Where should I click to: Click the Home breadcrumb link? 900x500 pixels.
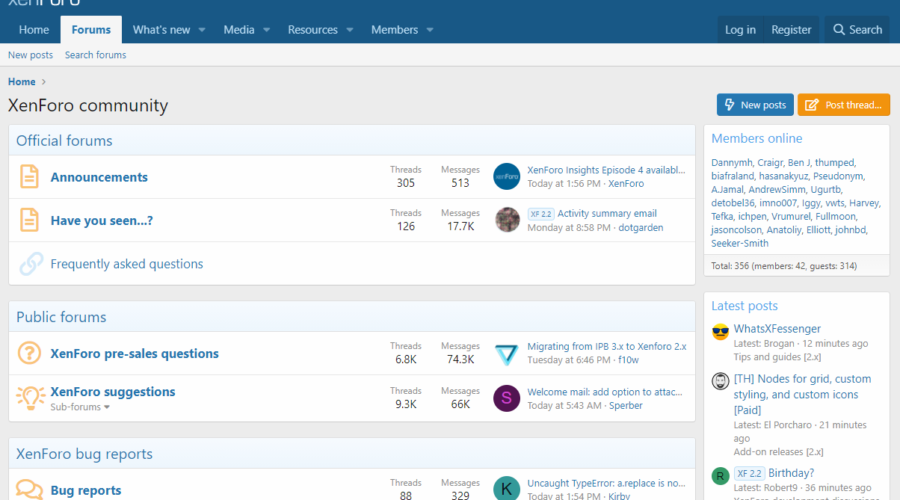(x=22, y=82)
